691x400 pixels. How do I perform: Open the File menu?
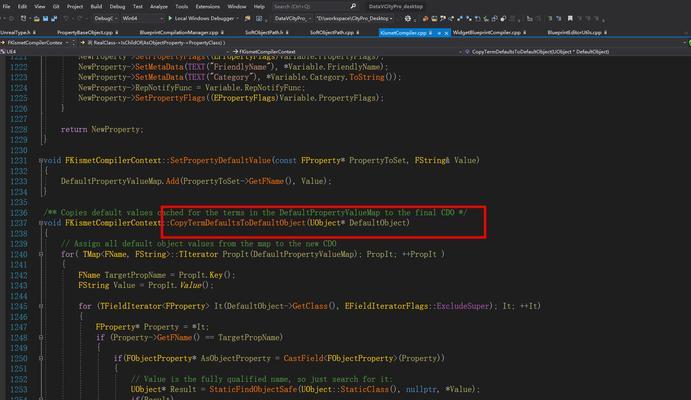tap(6, 6)
